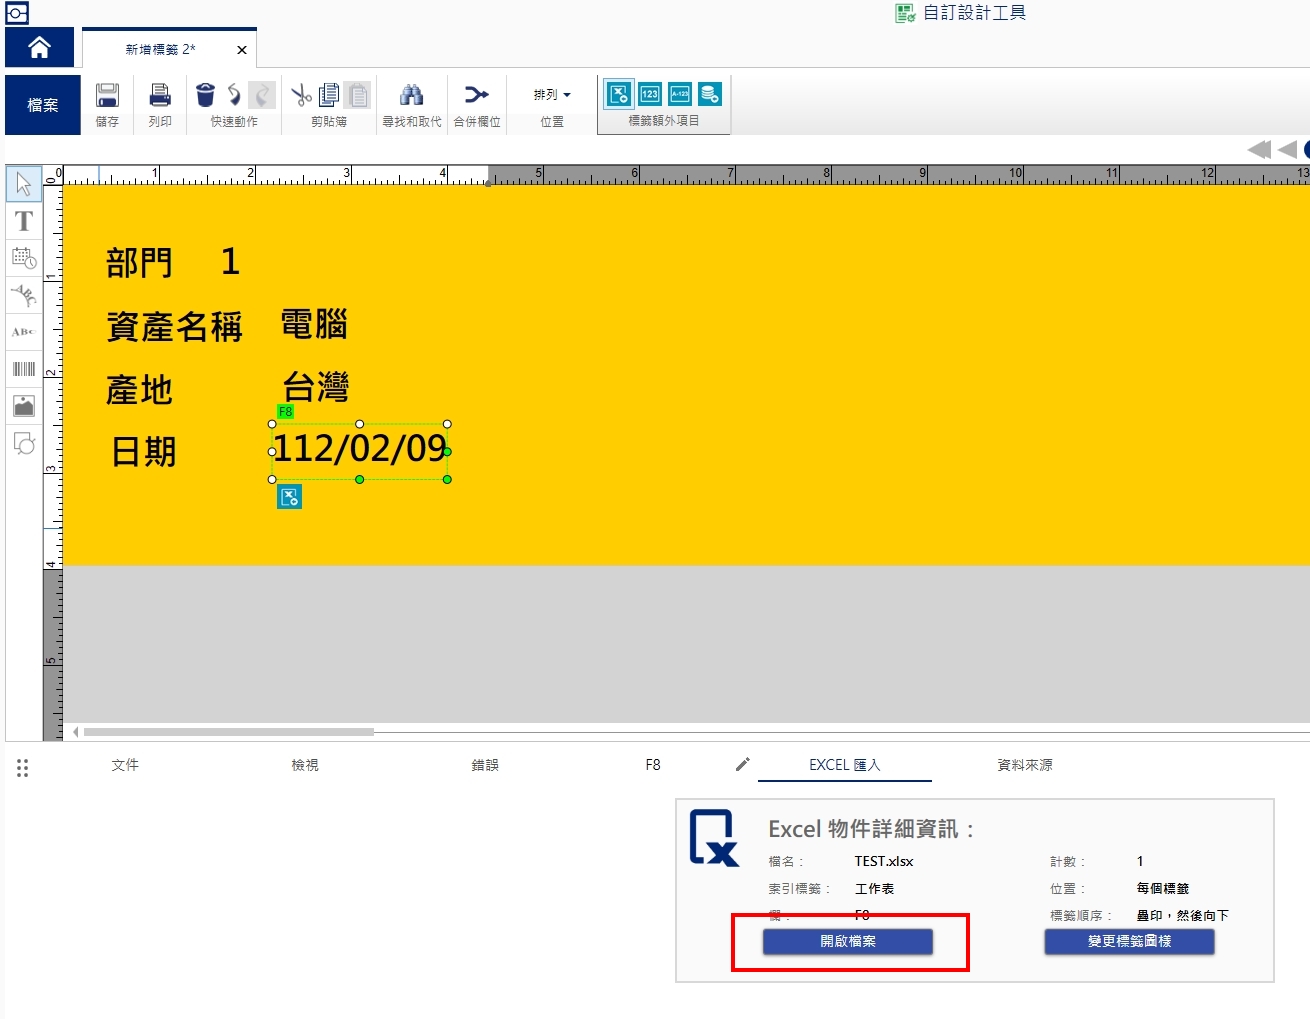The image size is (1310, 1019).
Task: Select the stretched ABC text tool
Action: pyautogui.click(x=24, y=331)
